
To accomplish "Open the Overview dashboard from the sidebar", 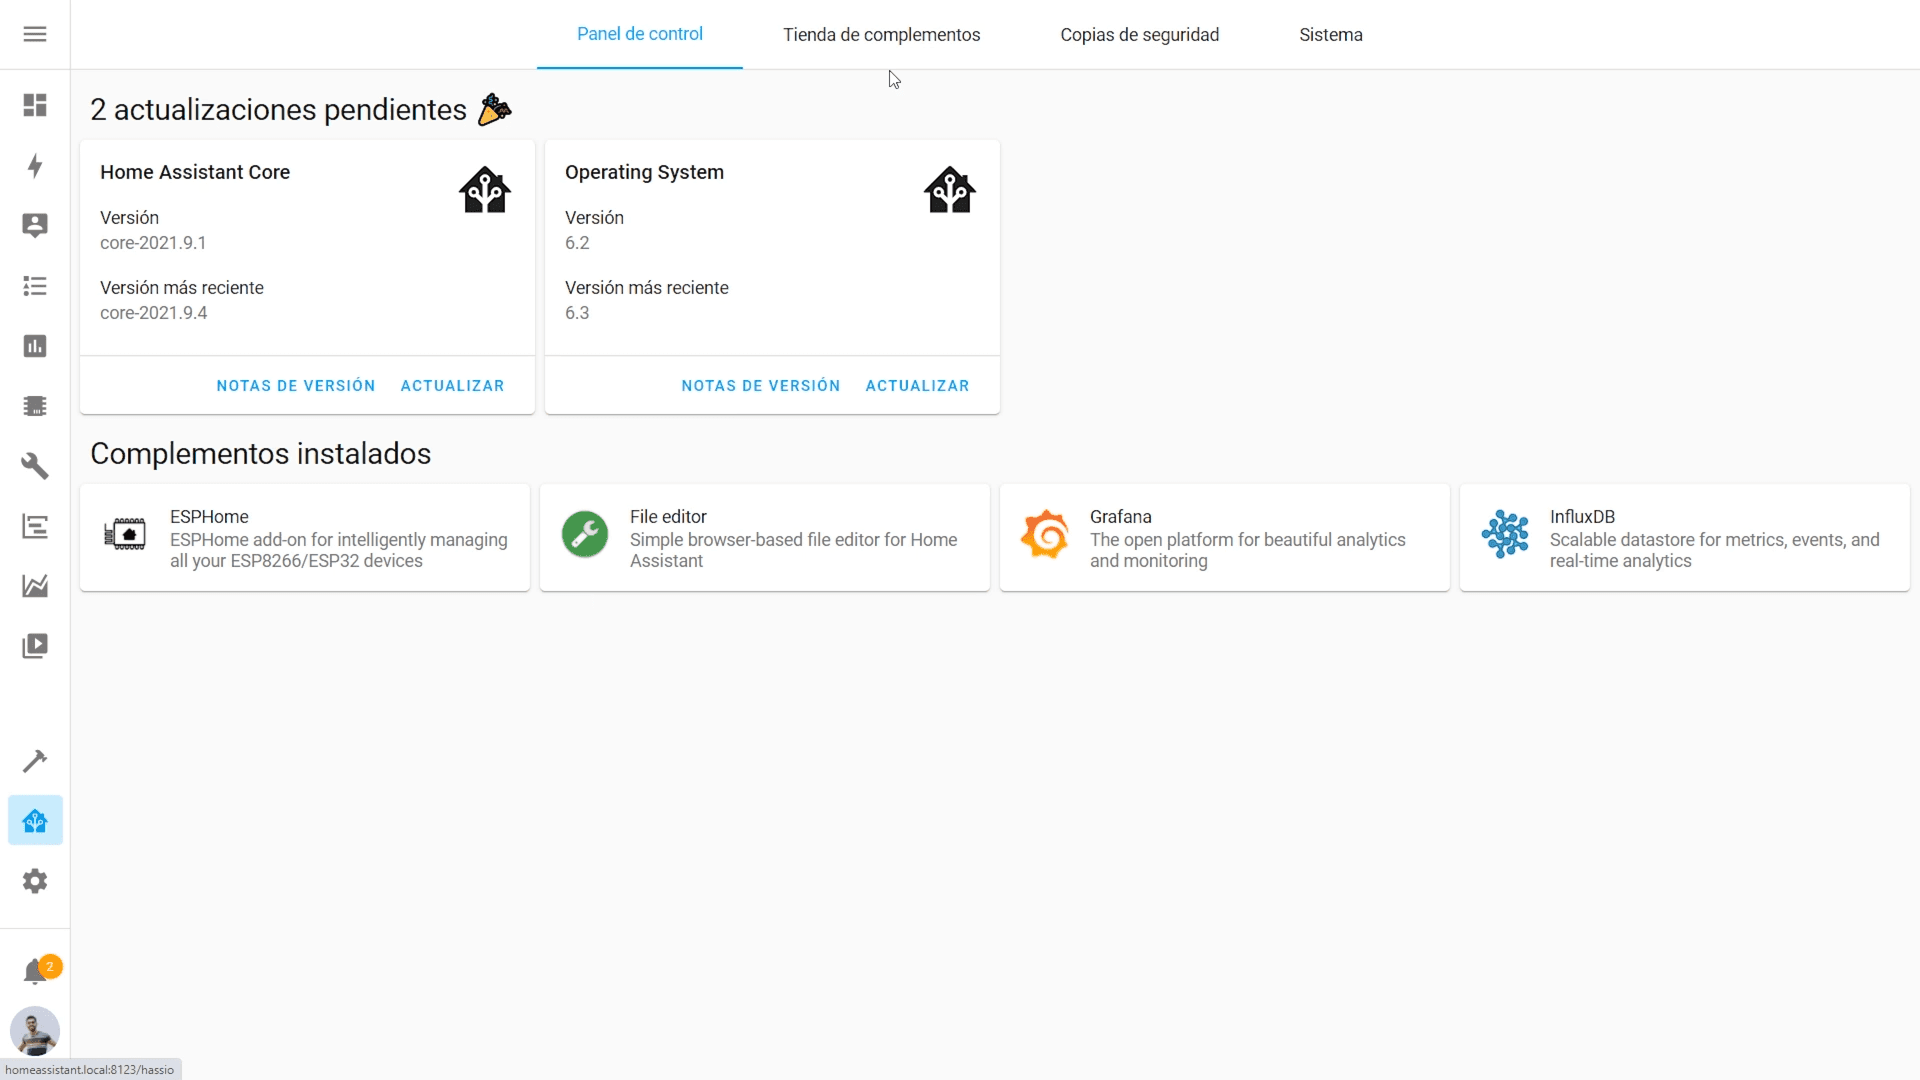I will (x=35, y=105).
